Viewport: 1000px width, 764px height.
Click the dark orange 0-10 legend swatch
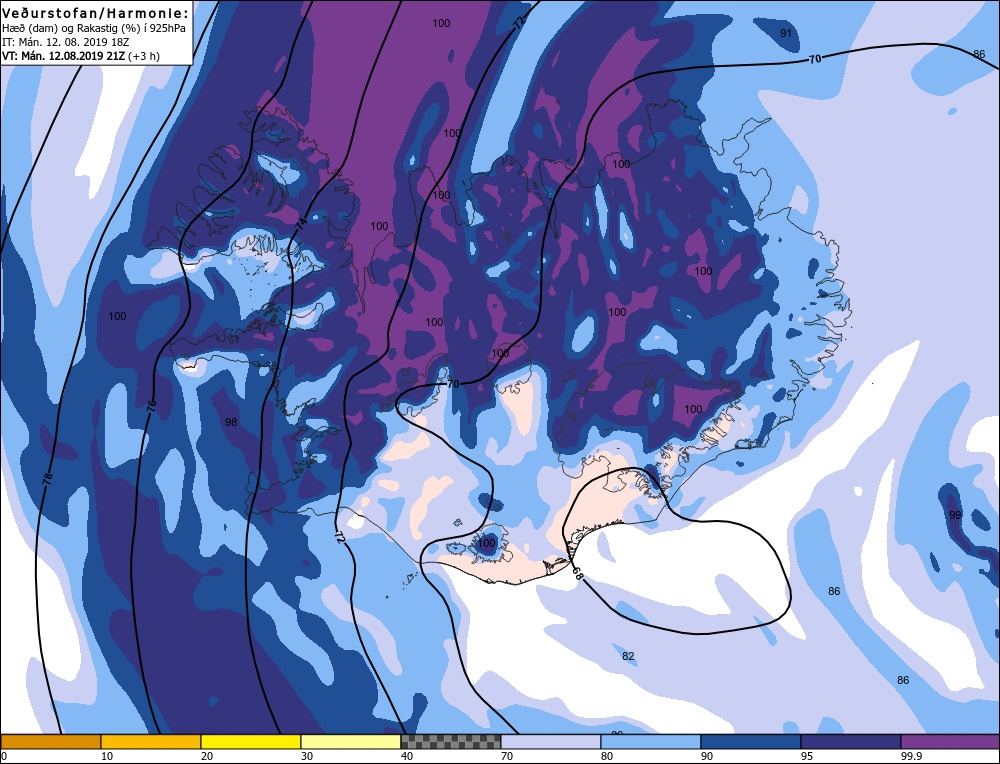[x=50, y=741]
